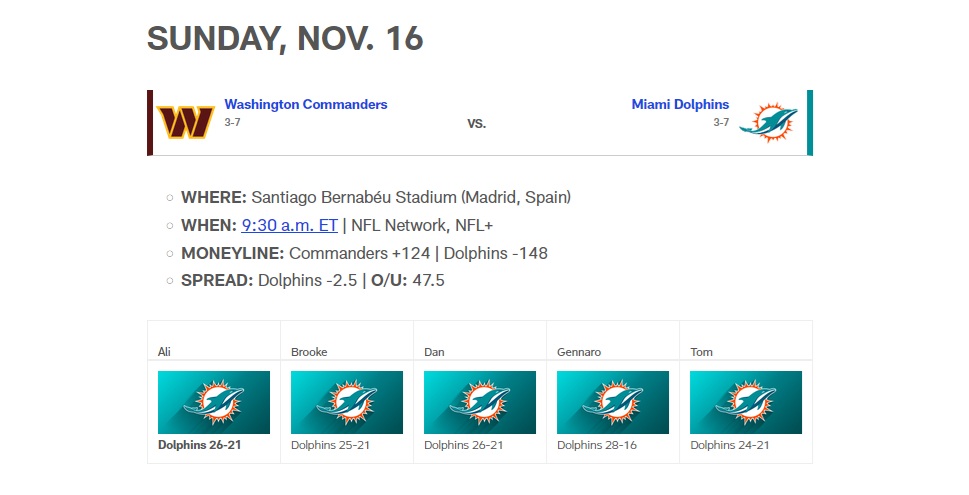
Task: Select Dan's Dolphins 26-21 score prediction
Action: 464,445
